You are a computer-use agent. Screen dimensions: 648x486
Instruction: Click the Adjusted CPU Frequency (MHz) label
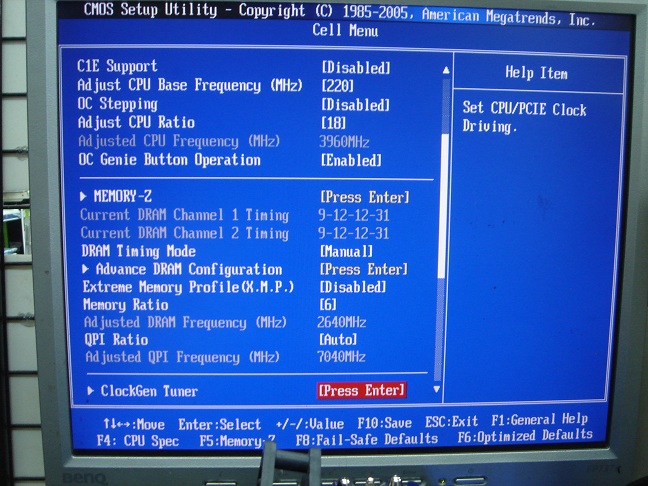(179, 141)
